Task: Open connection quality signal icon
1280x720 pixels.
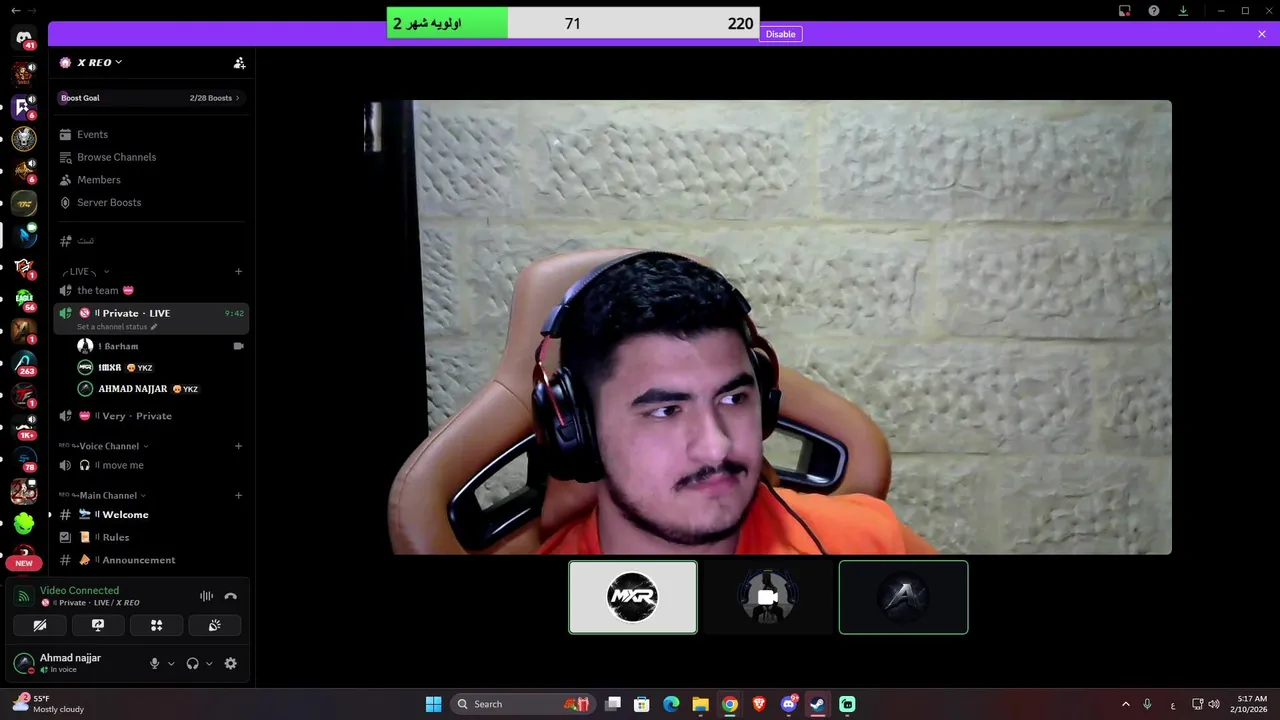Action: 23,596
